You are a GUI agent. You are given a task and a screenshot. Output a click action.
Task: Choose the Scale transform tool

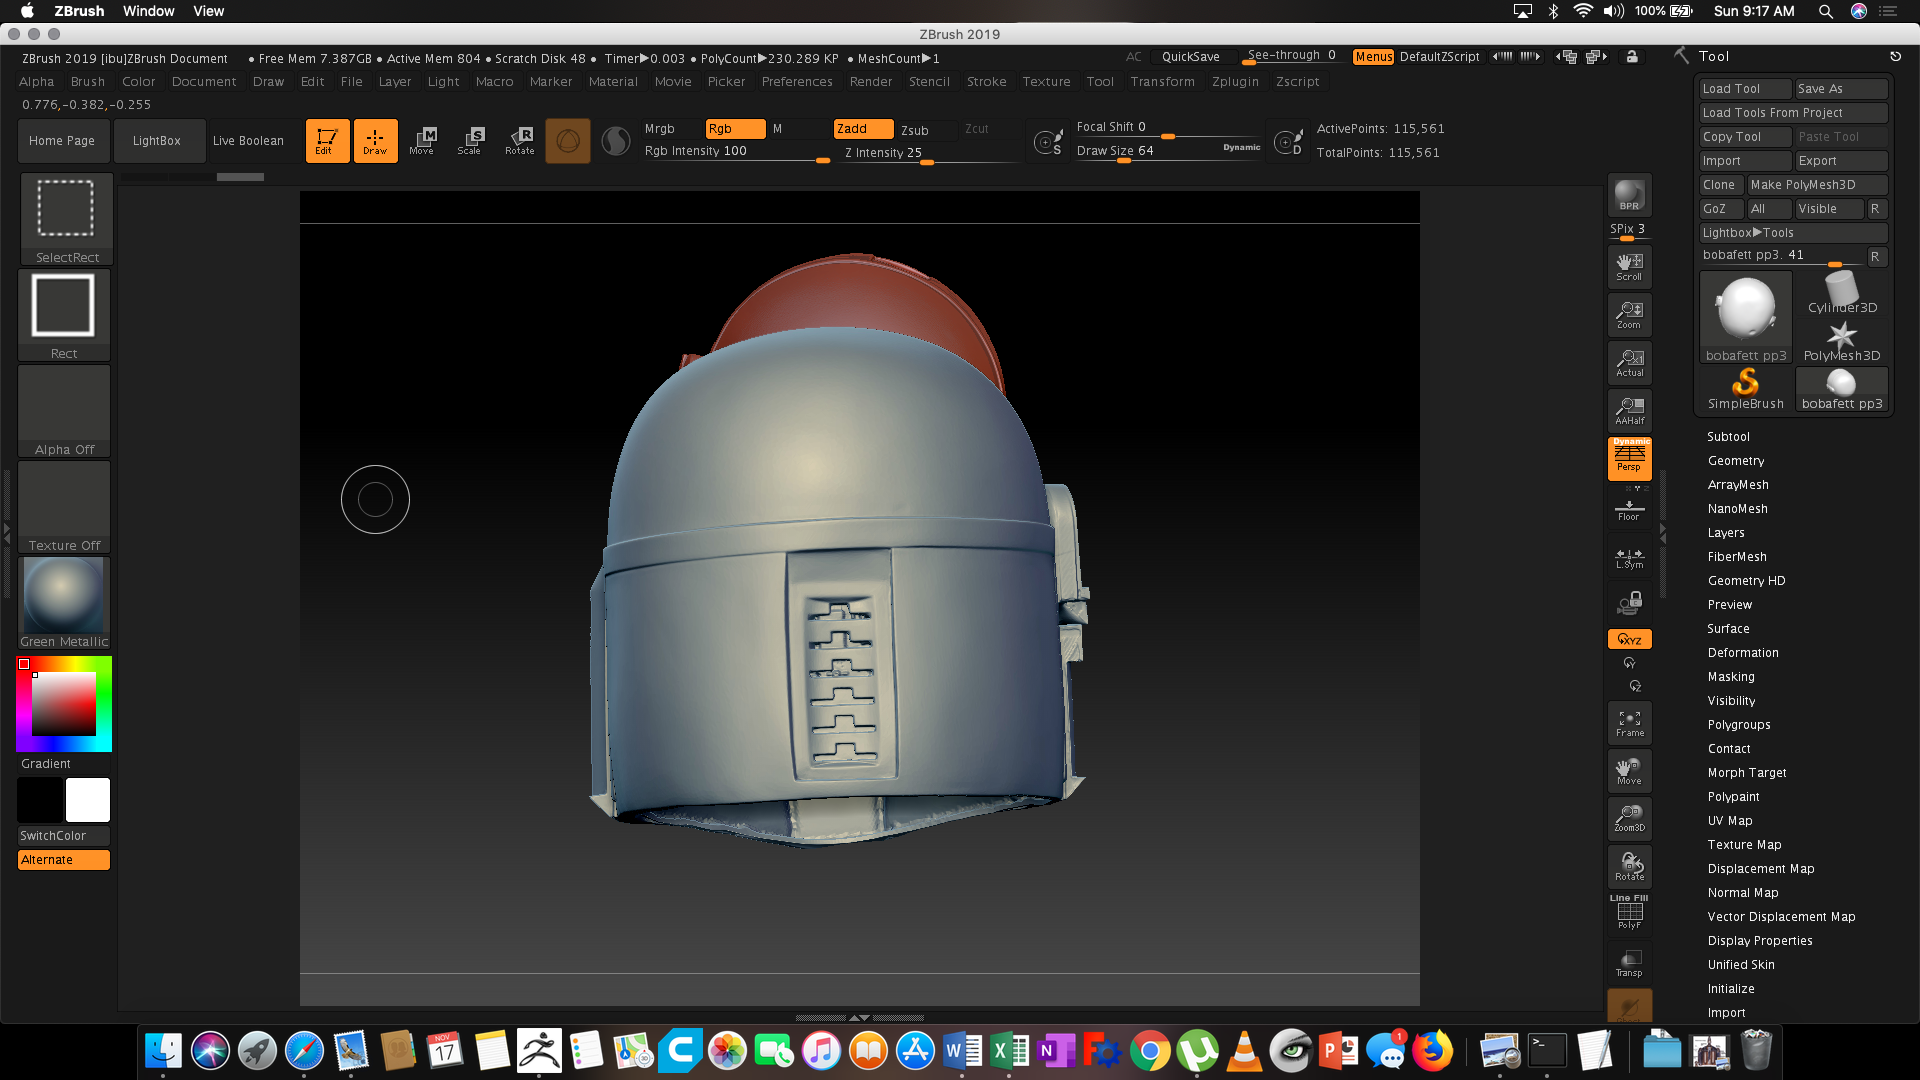pyautogui.click(x=470, y=141)
